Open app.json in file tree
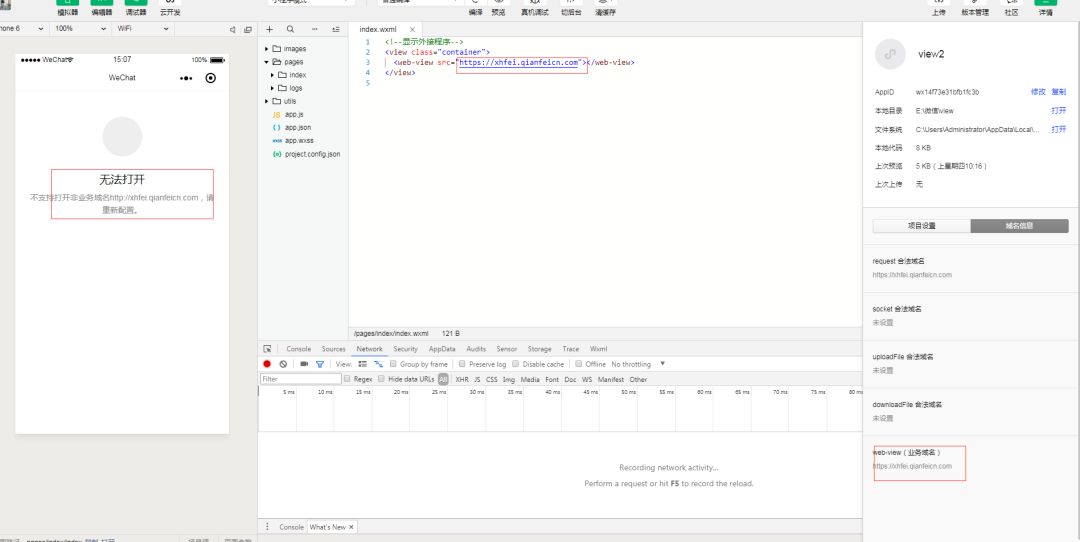The height and width of the screenshot is (542, 1080). tap(298, 127)
